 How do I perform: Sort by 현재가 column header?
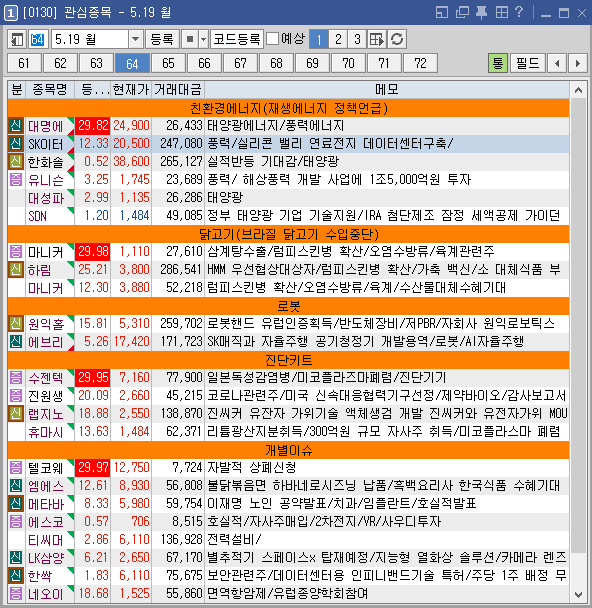[x=131, y=90]
